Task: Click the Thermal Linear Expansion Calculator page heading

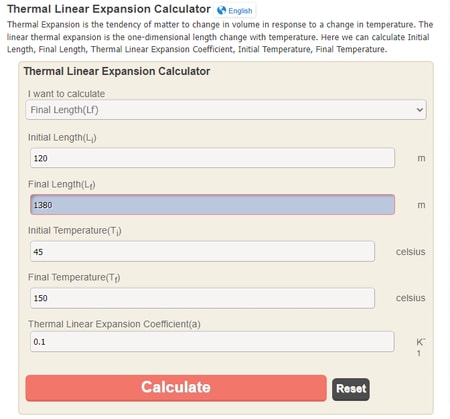Action: [109, 9]
